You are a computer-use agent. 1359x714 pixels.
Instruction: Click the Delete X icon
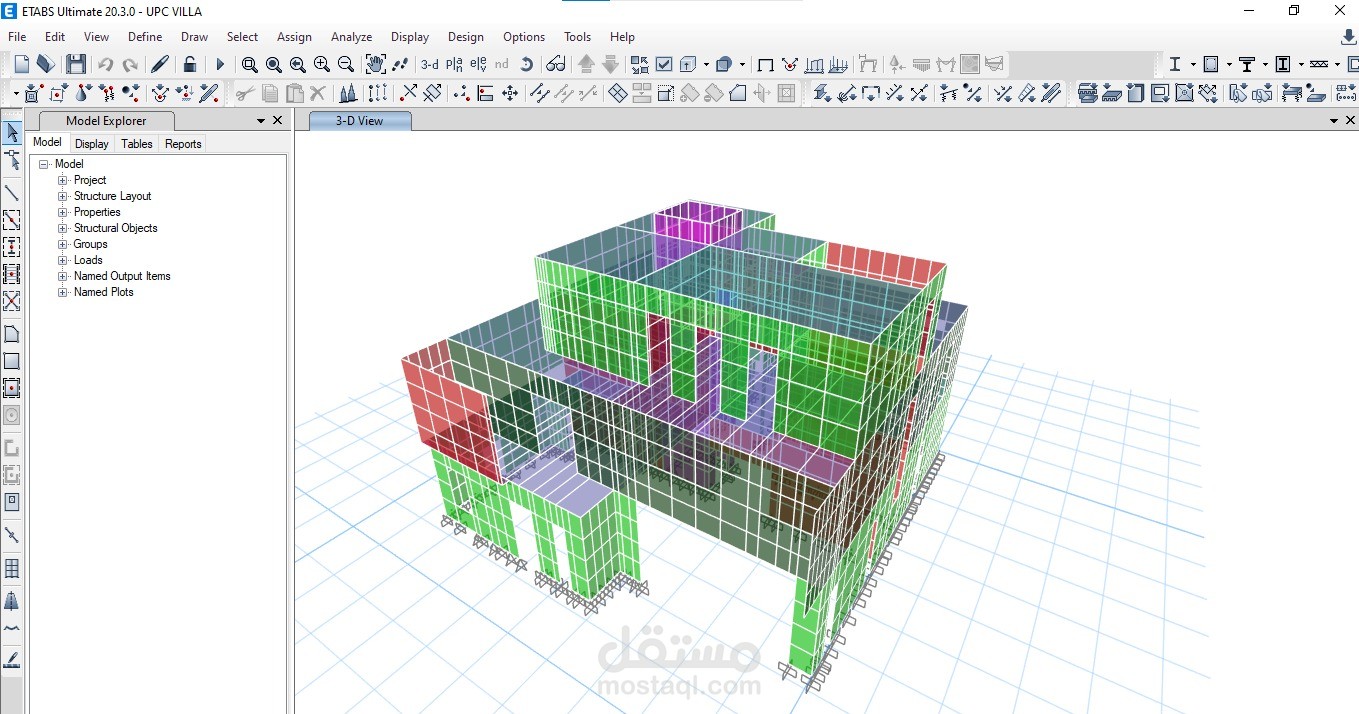[x=318, y=93]
